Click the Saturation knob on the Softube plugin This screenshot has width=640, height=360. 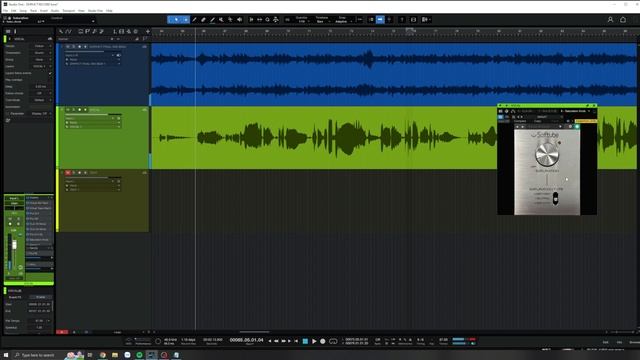547,154
